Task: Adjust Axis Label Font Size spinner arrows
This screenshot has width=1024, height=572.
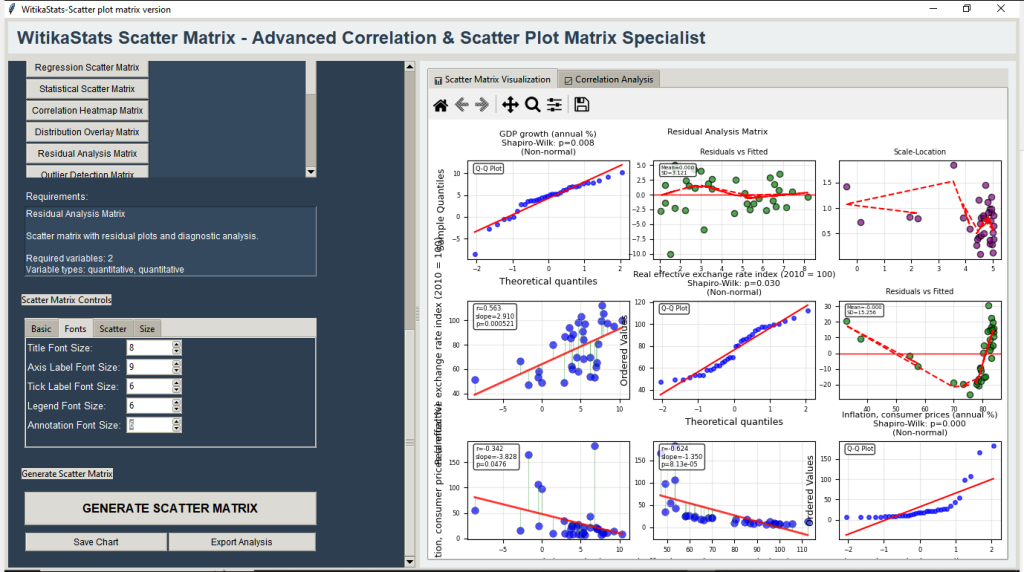Action: click(176, 367)
